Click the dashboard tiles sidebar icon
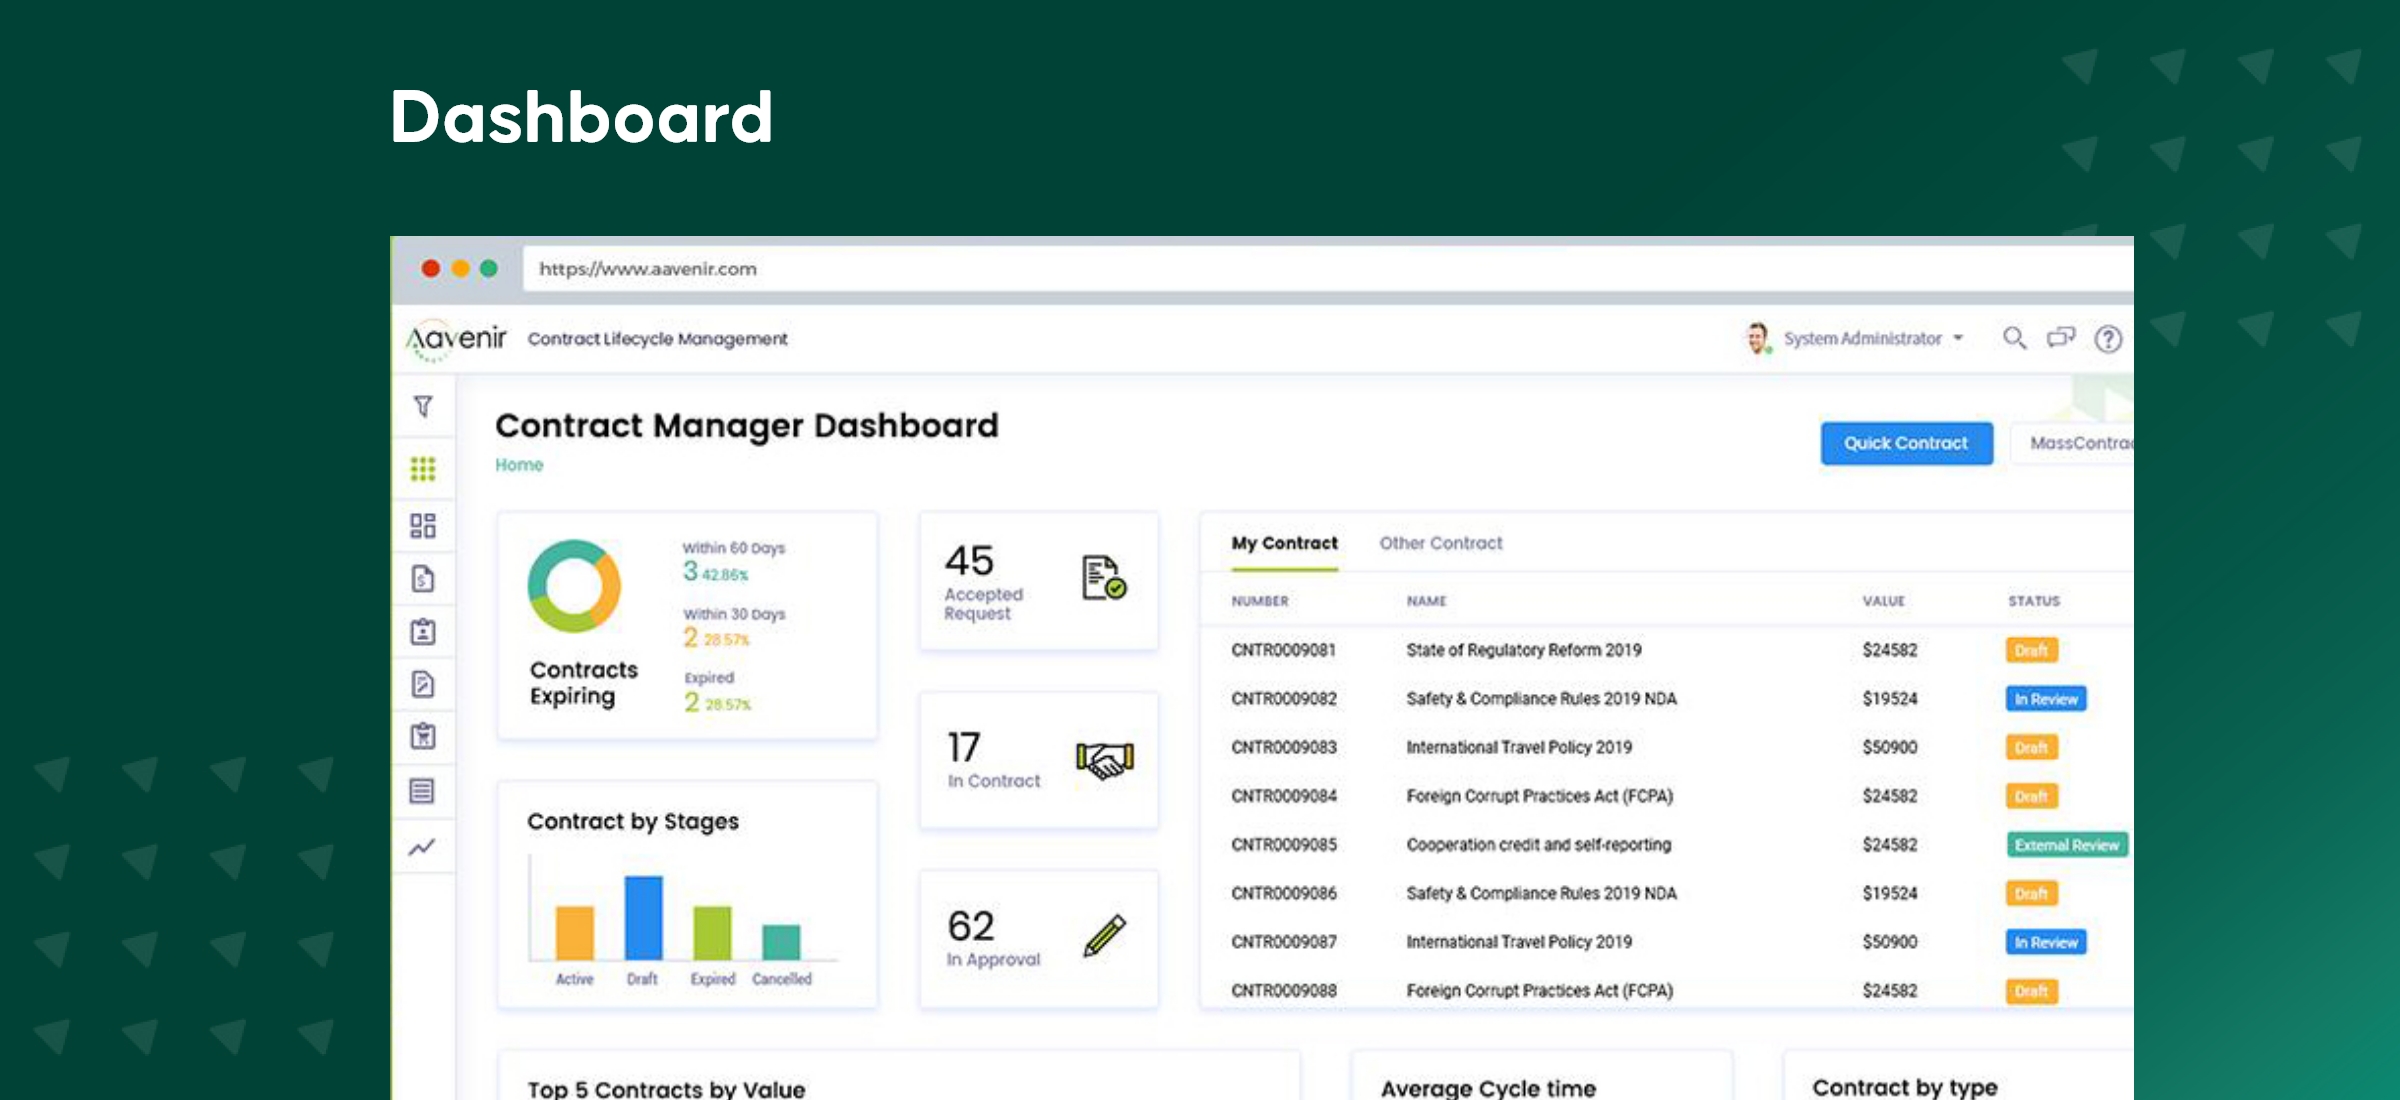 click(423, 526)
